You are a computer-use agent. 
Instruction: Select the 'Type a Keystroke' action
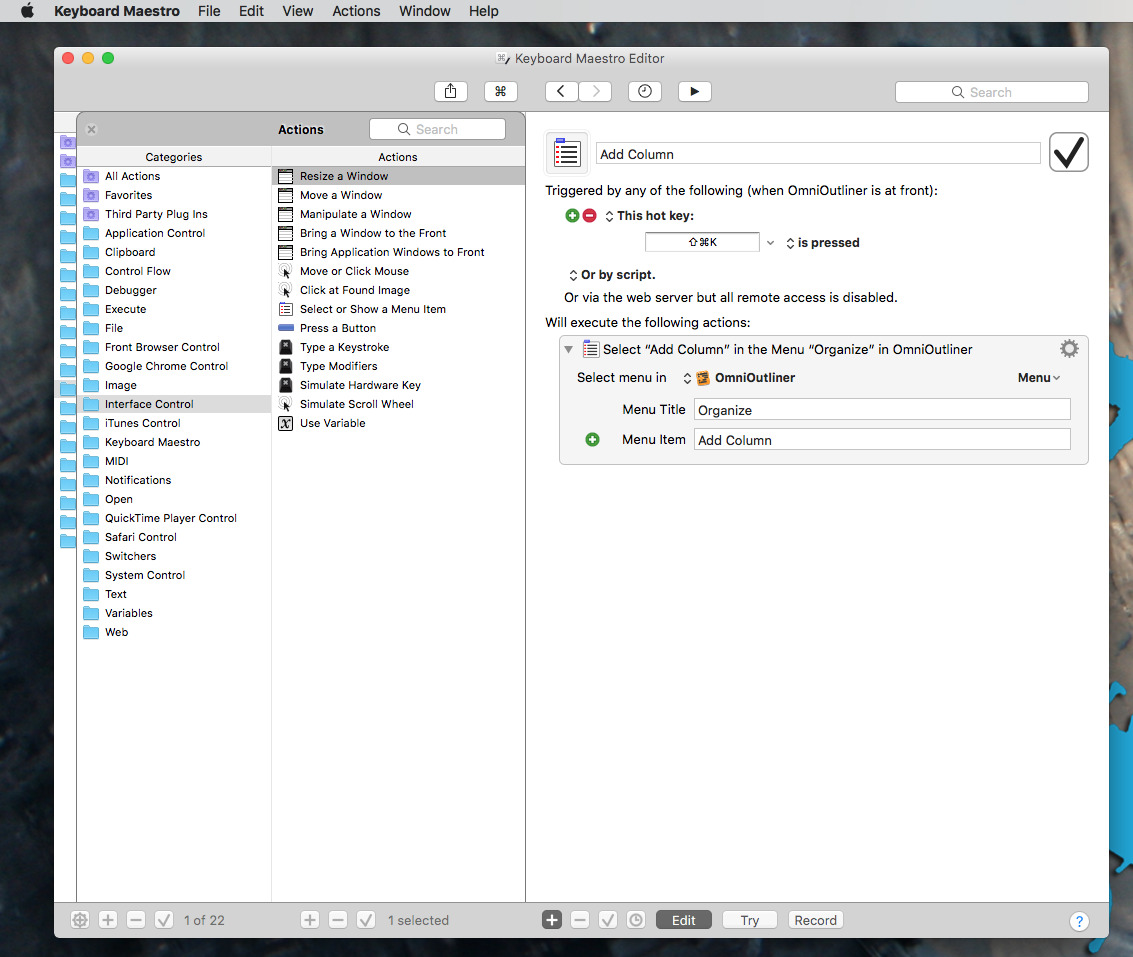click(398, 347)
